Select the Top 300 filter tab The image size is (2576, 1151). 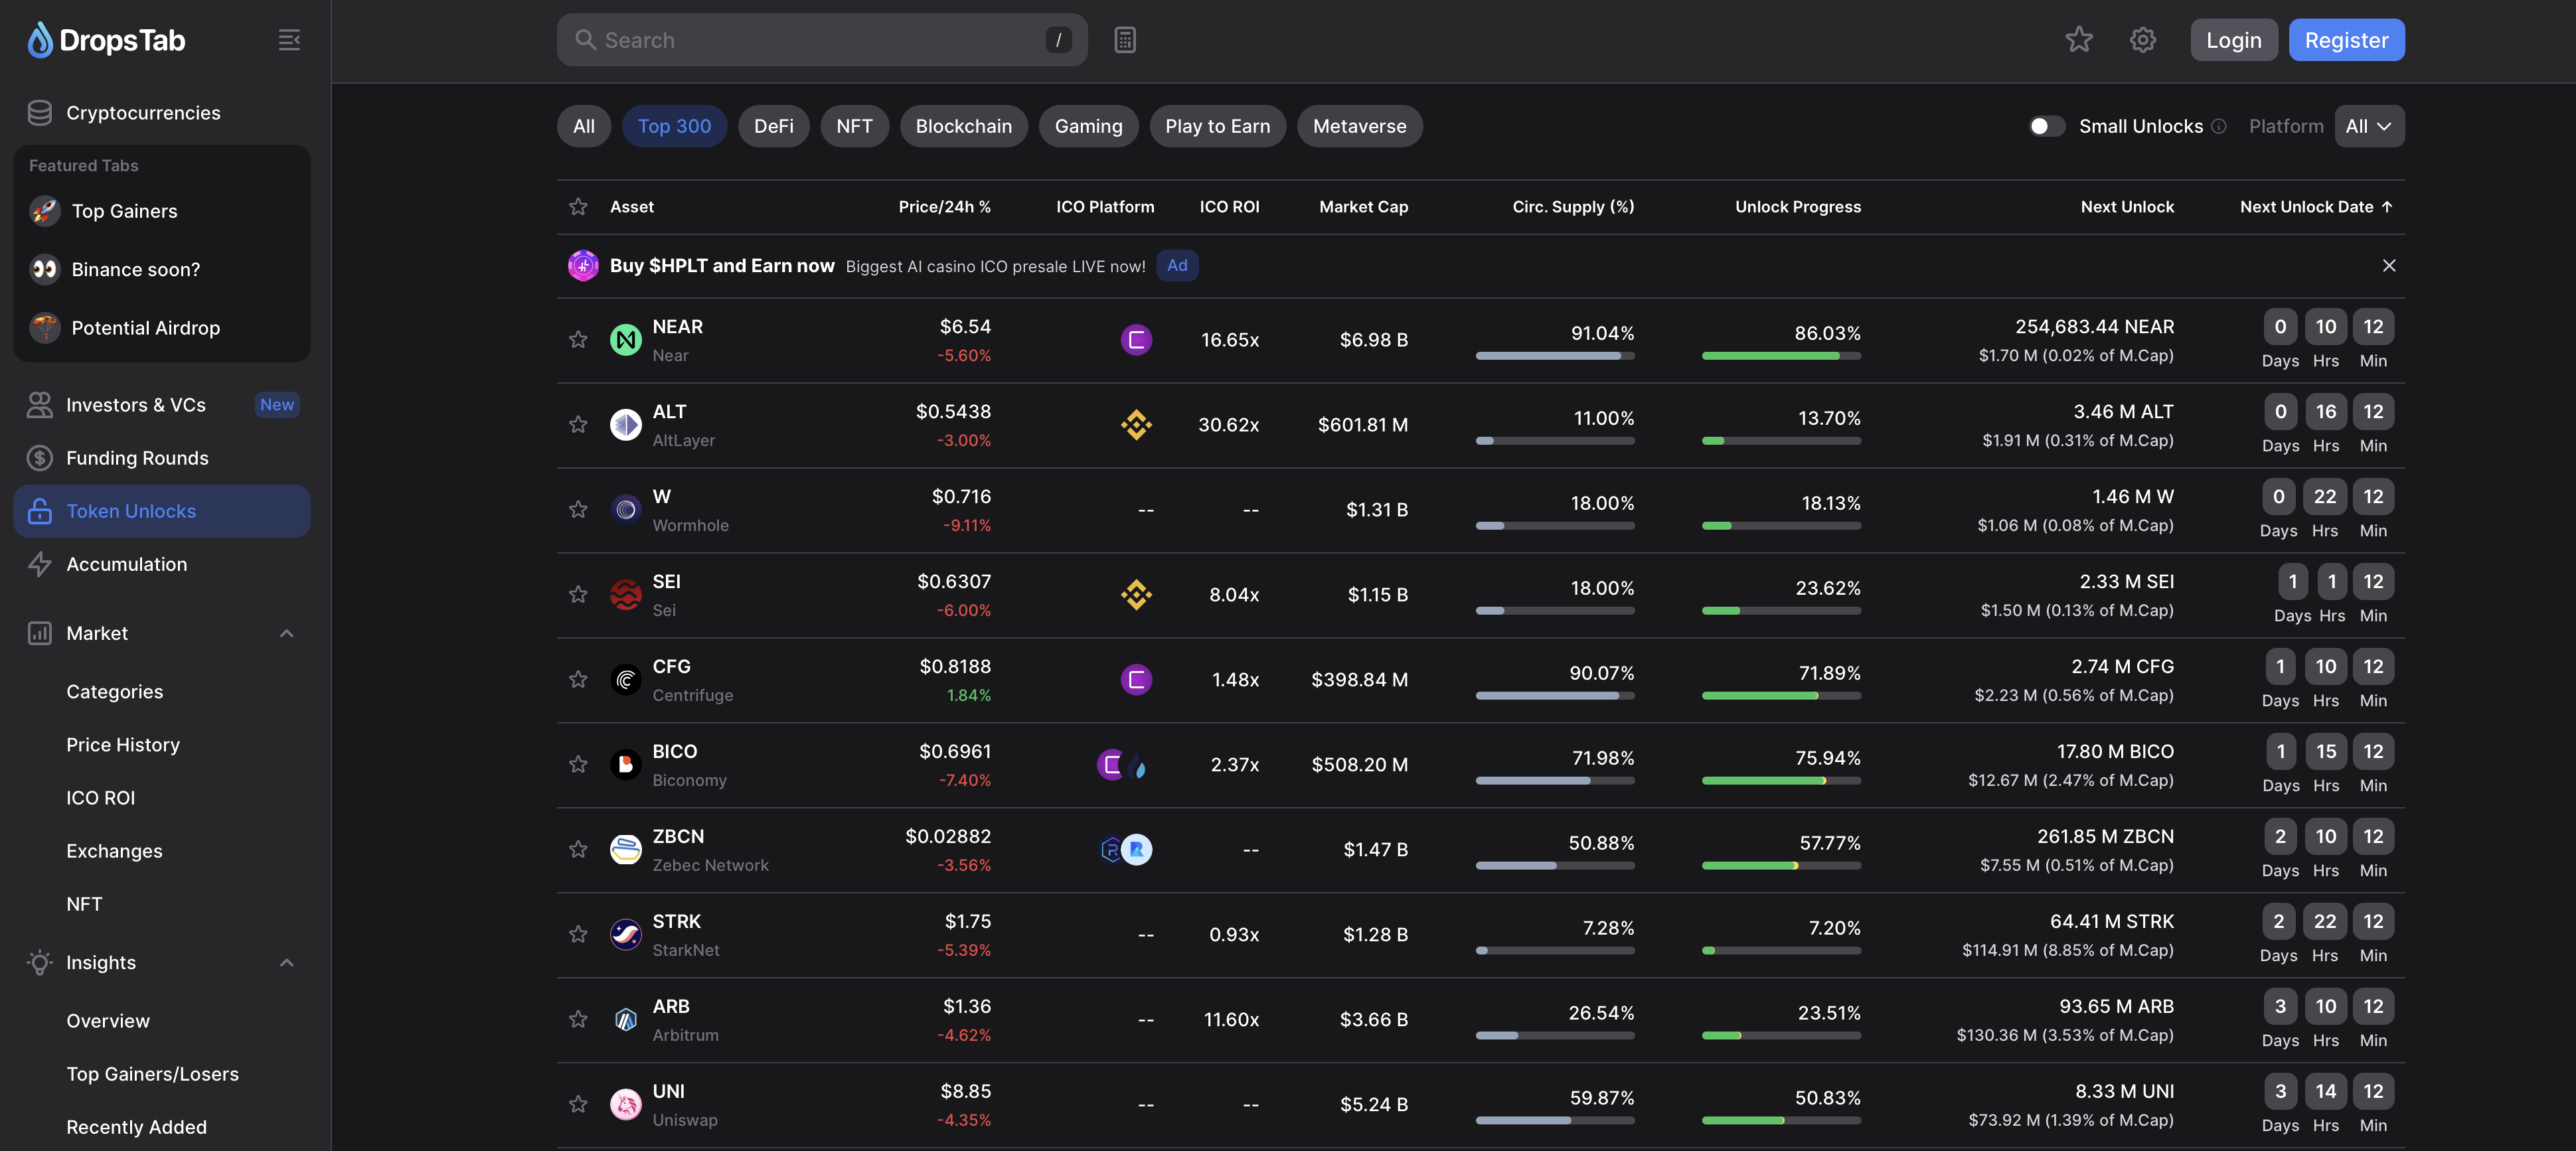click(674, 126)
